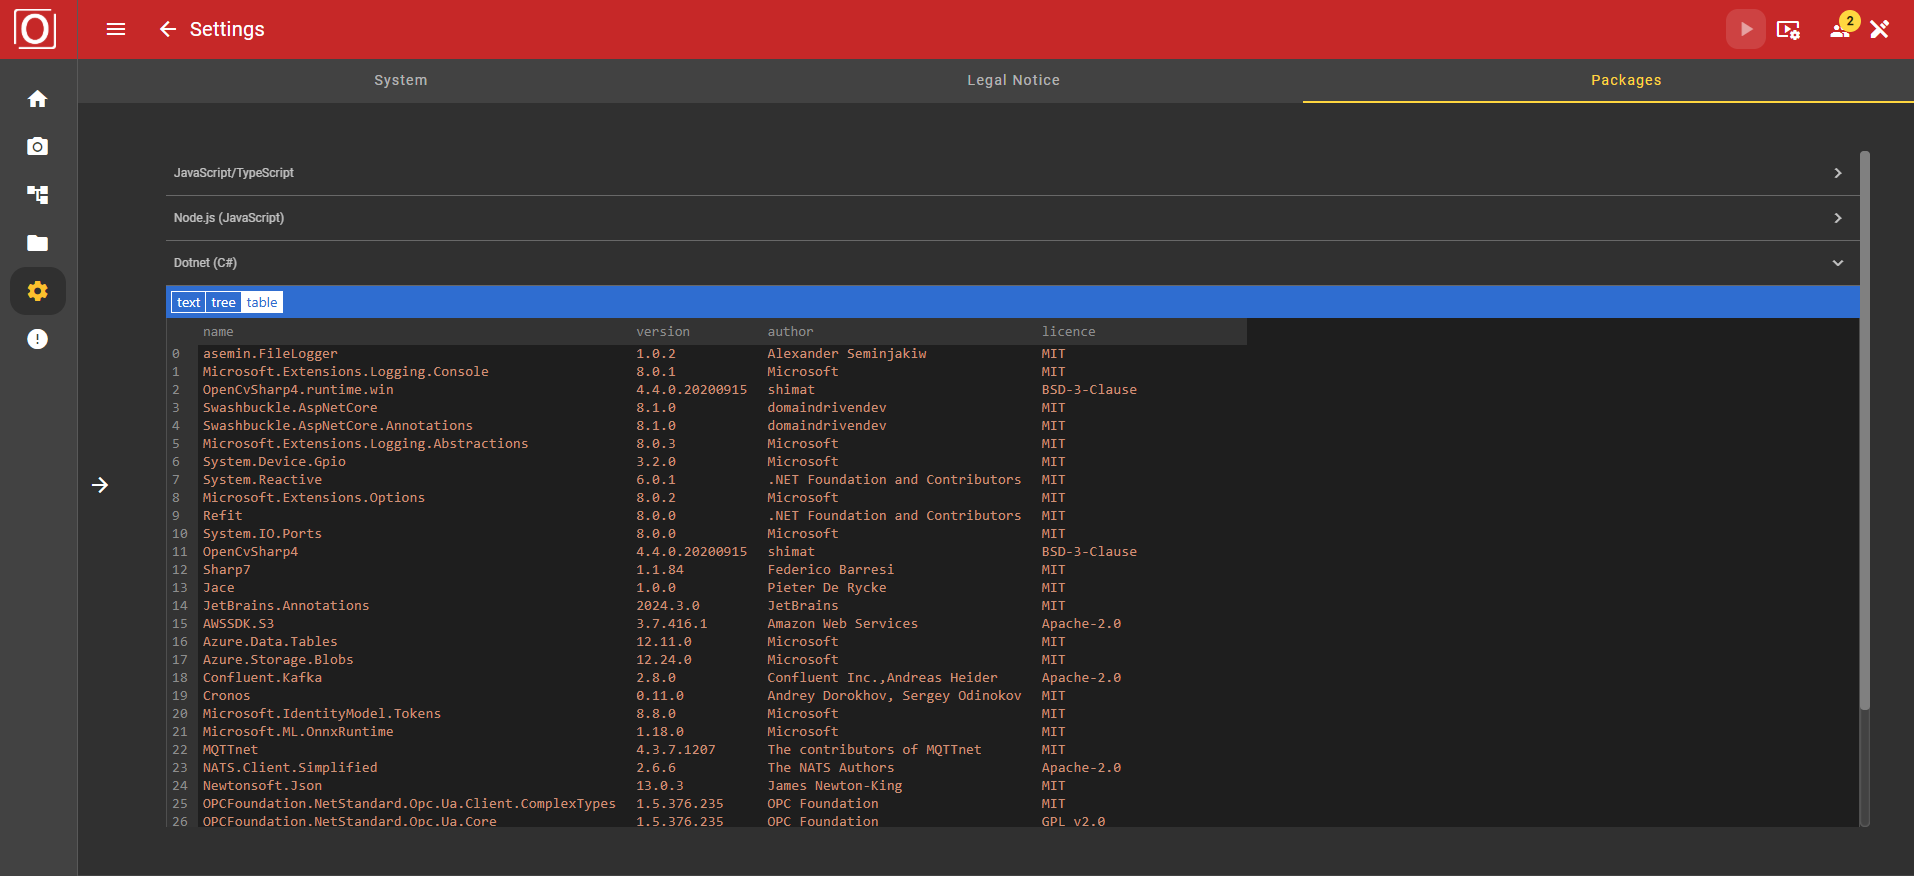Image resolution: width=1914 pixels, height=876 pixels.
Task: Select the asemin.FileLogger package name
Action: 270,354
